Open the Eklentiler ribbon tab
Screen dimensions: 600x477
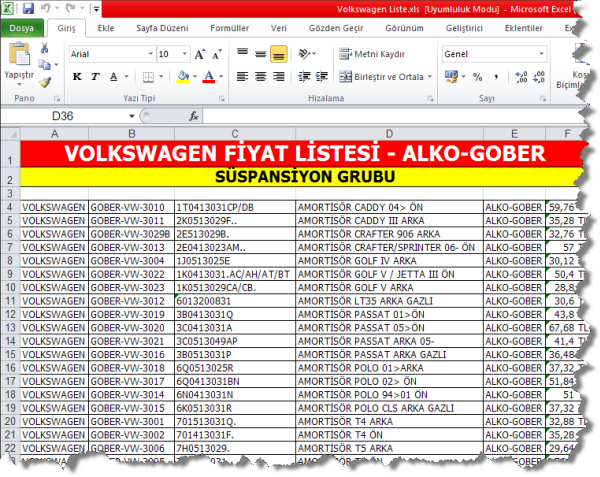(523, 28)
